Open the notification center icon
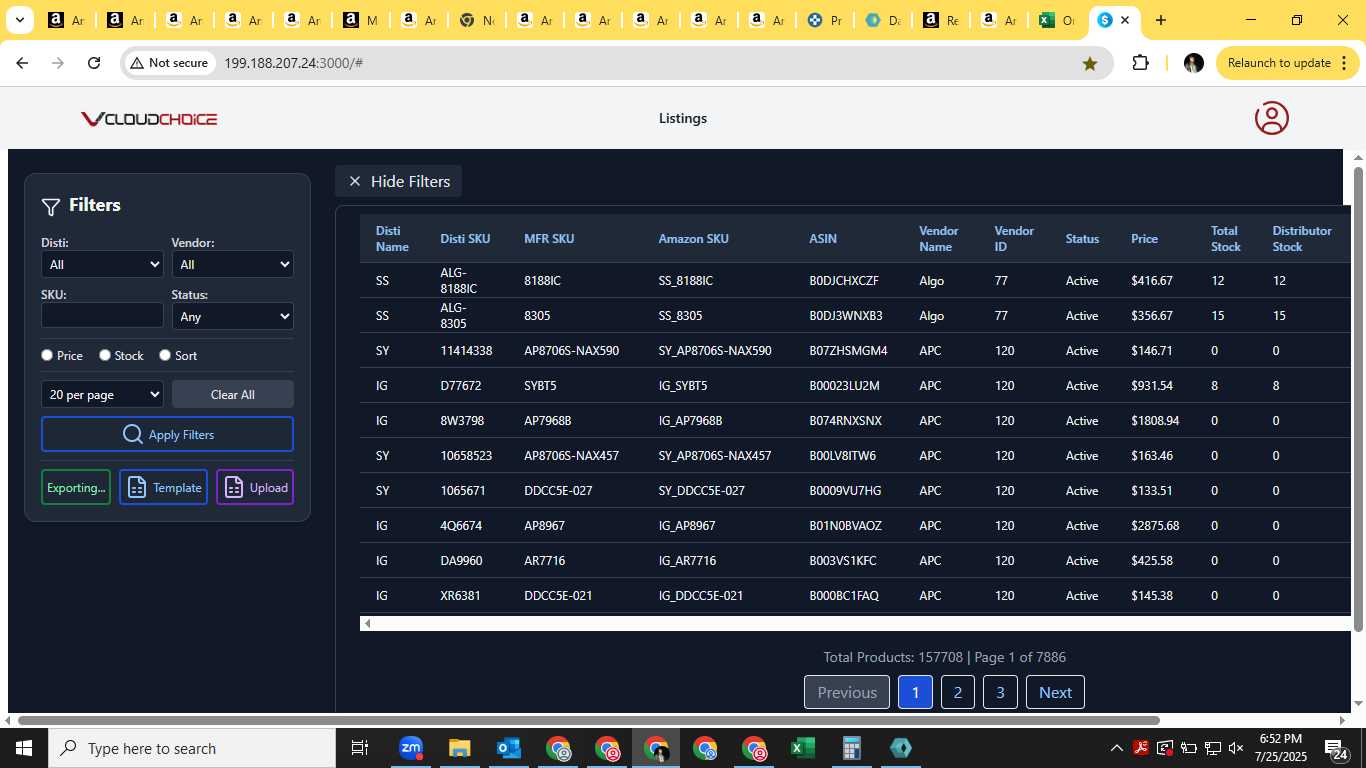 click(x=1335, y=748)
